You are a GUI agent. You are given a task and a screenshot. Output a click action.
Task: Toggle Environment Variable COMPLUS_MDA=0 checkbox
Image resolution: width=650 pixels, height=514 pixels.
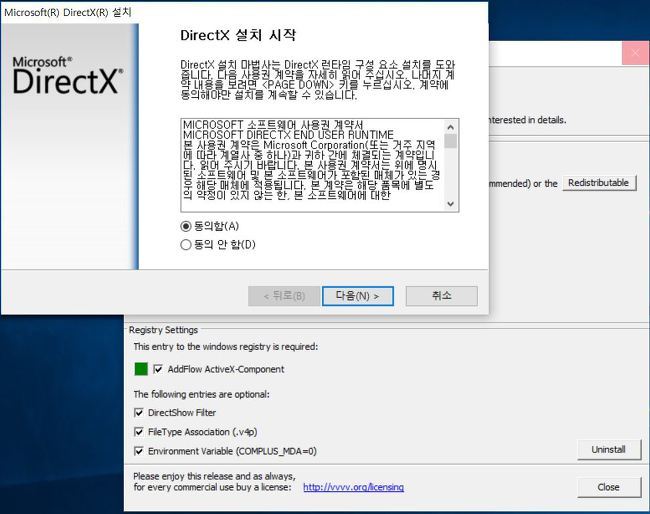tap(139, 451)
